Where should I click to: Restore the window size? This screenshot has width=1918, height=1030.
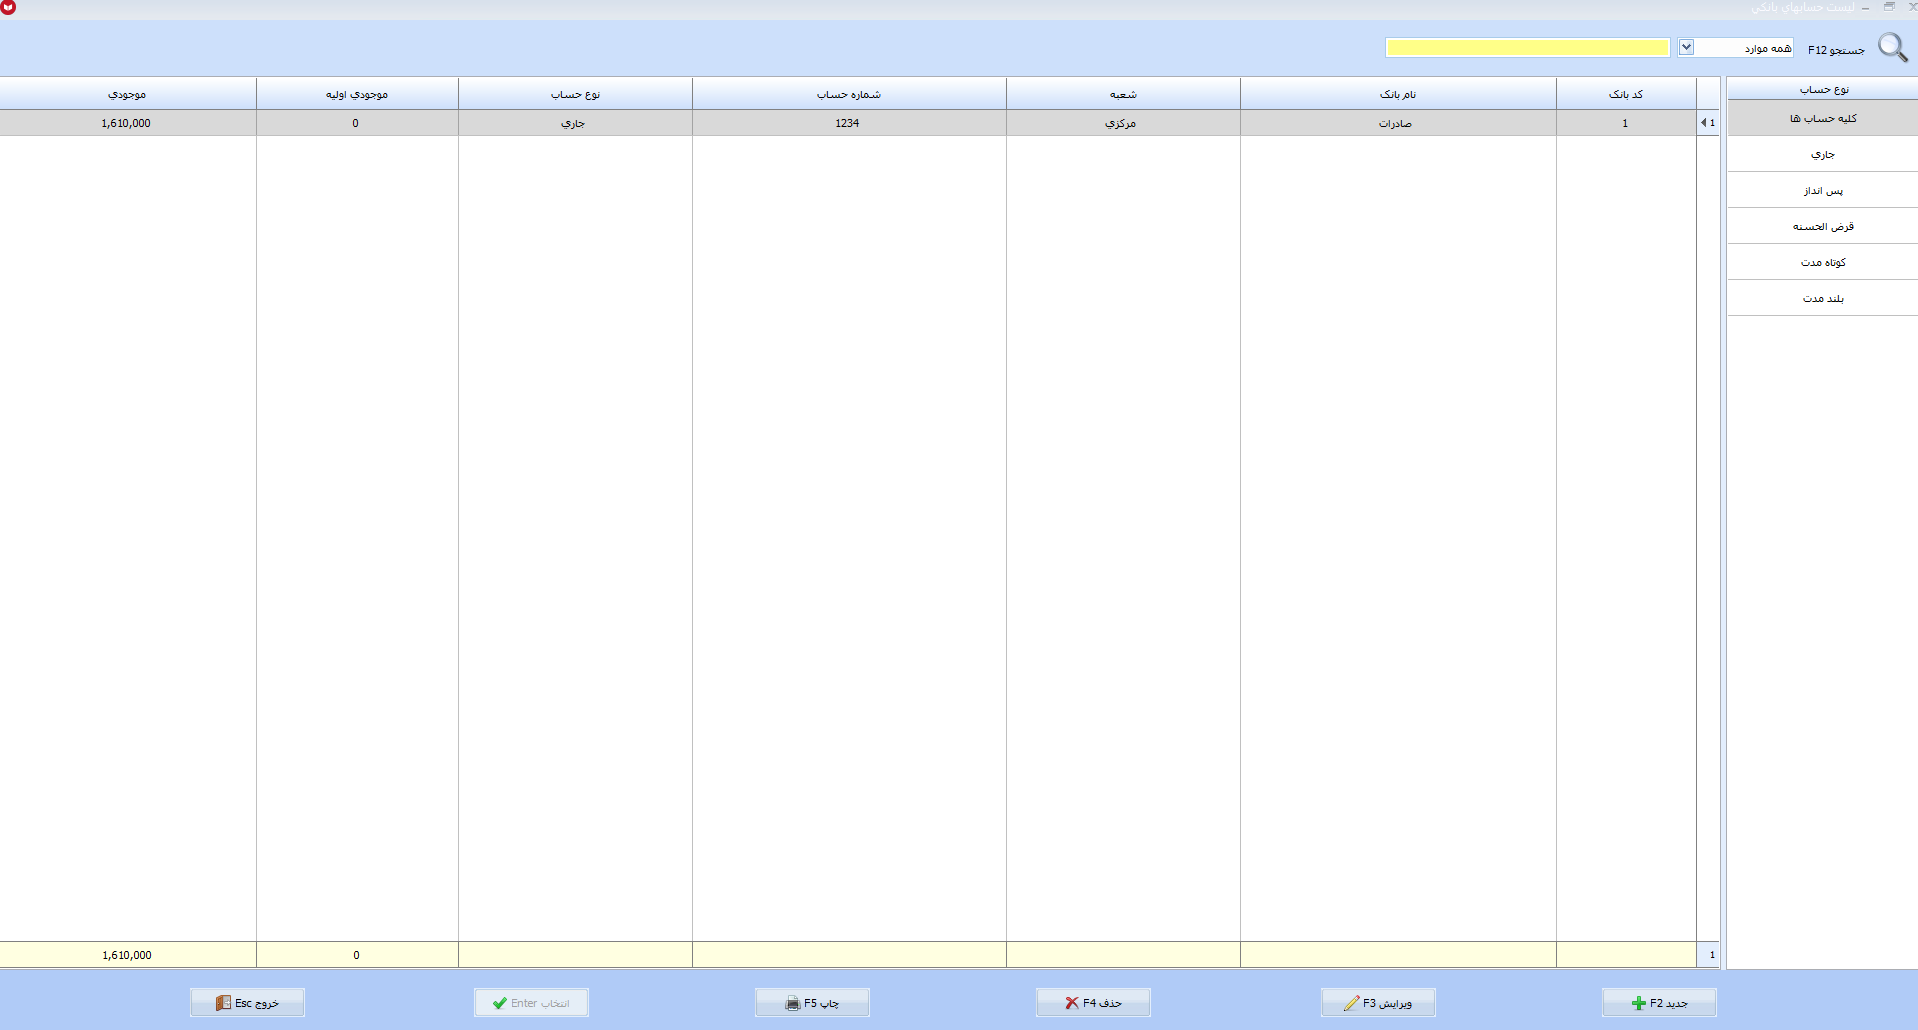pyautogui.click(x=1889, y=7)
